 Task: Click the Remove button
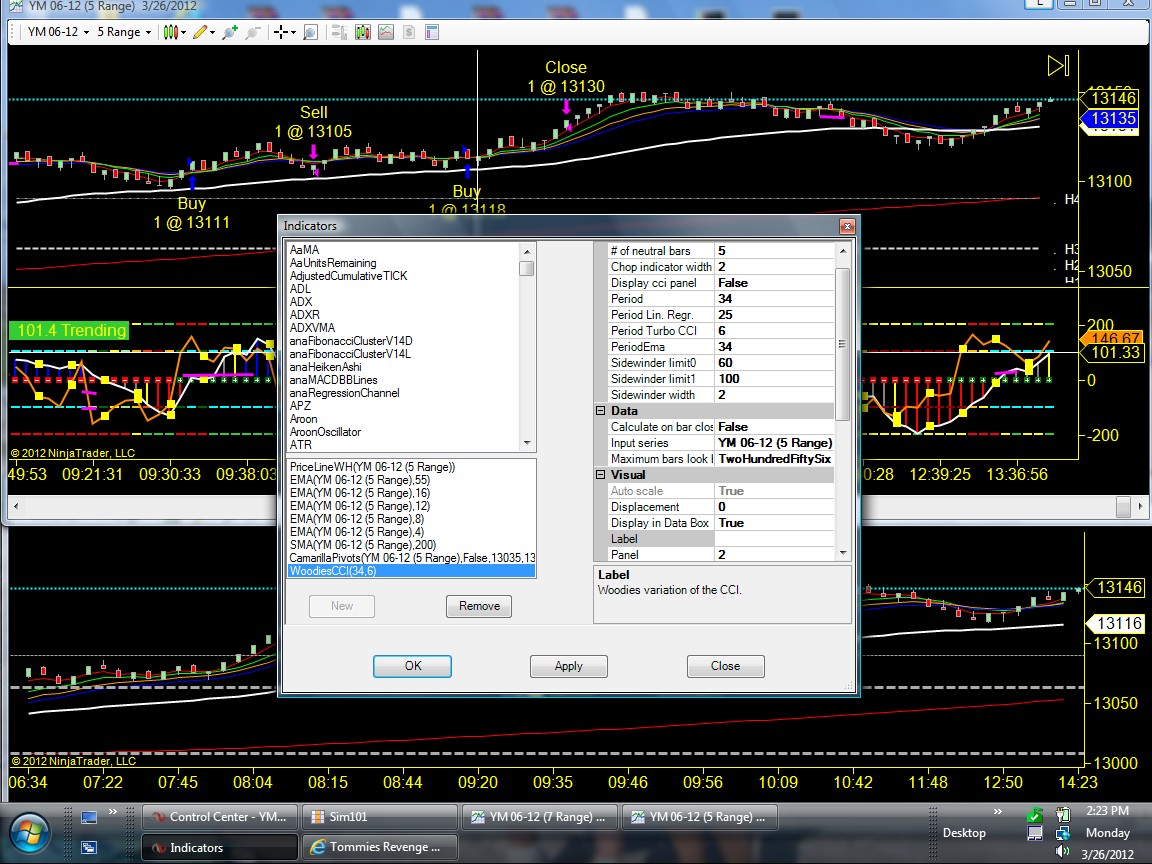pos(479,606)
